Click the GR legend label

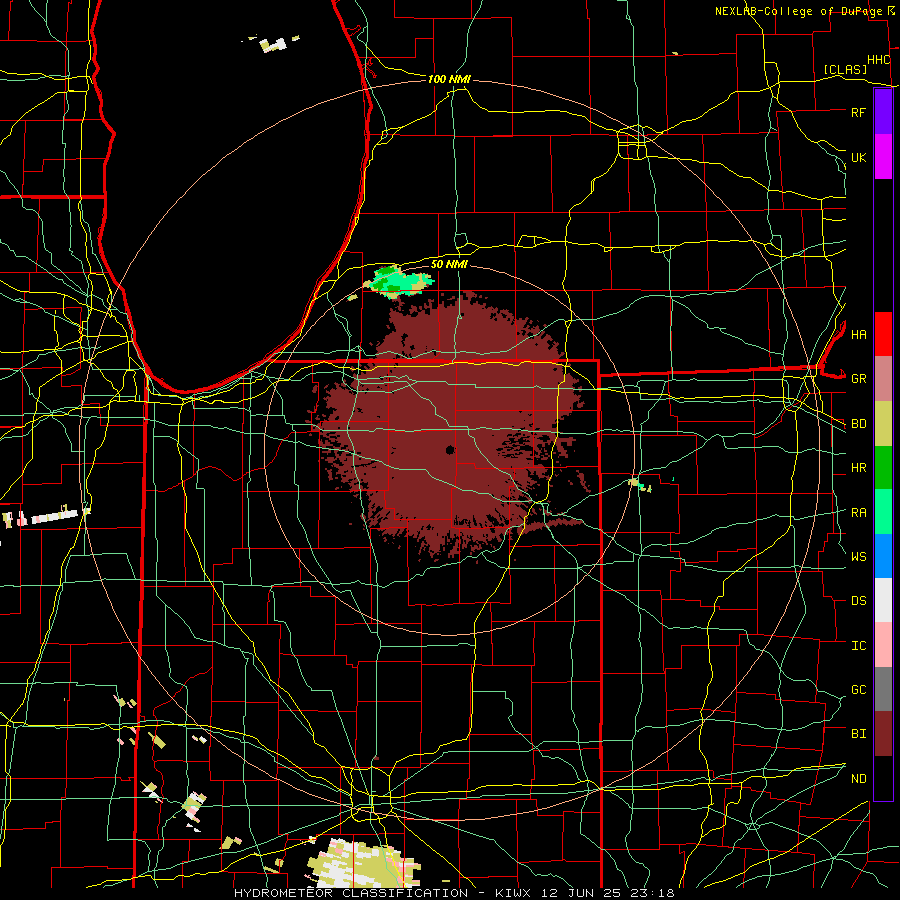point(858,379)
